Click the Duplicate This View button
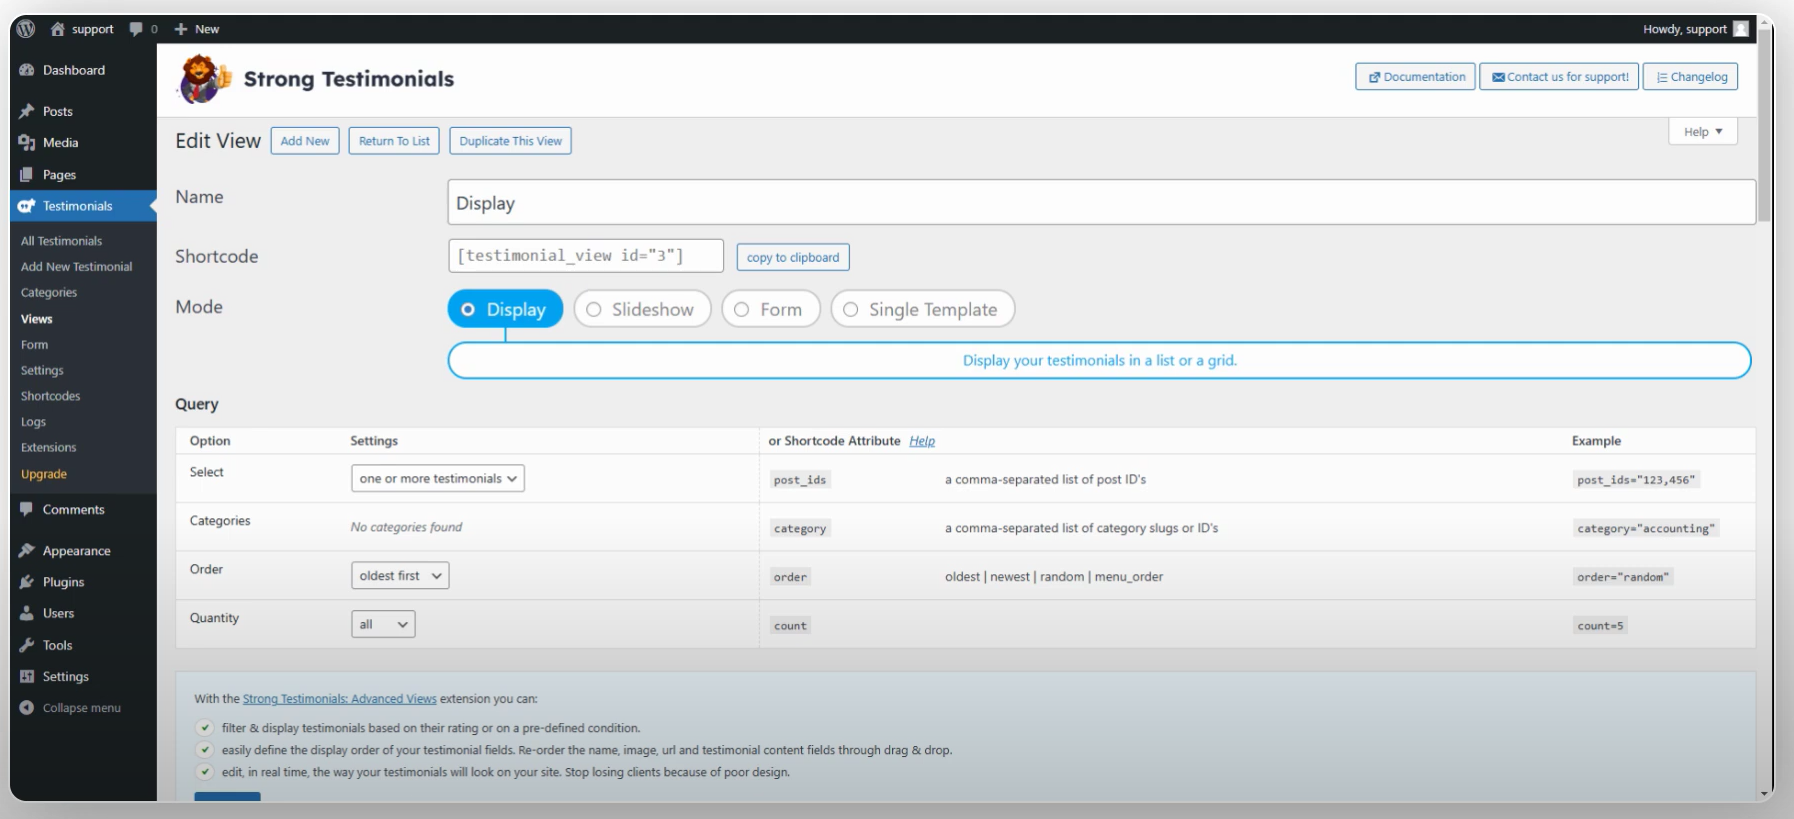This screenshot has height=819, width=1794. (x=510, y=141)
